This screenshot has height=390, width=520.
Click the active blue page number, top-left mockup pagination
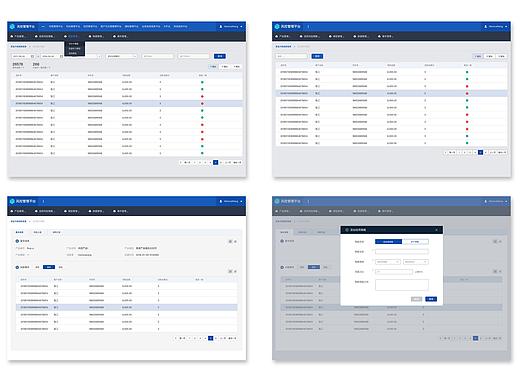pyautogui.click(x=216, y=162)
